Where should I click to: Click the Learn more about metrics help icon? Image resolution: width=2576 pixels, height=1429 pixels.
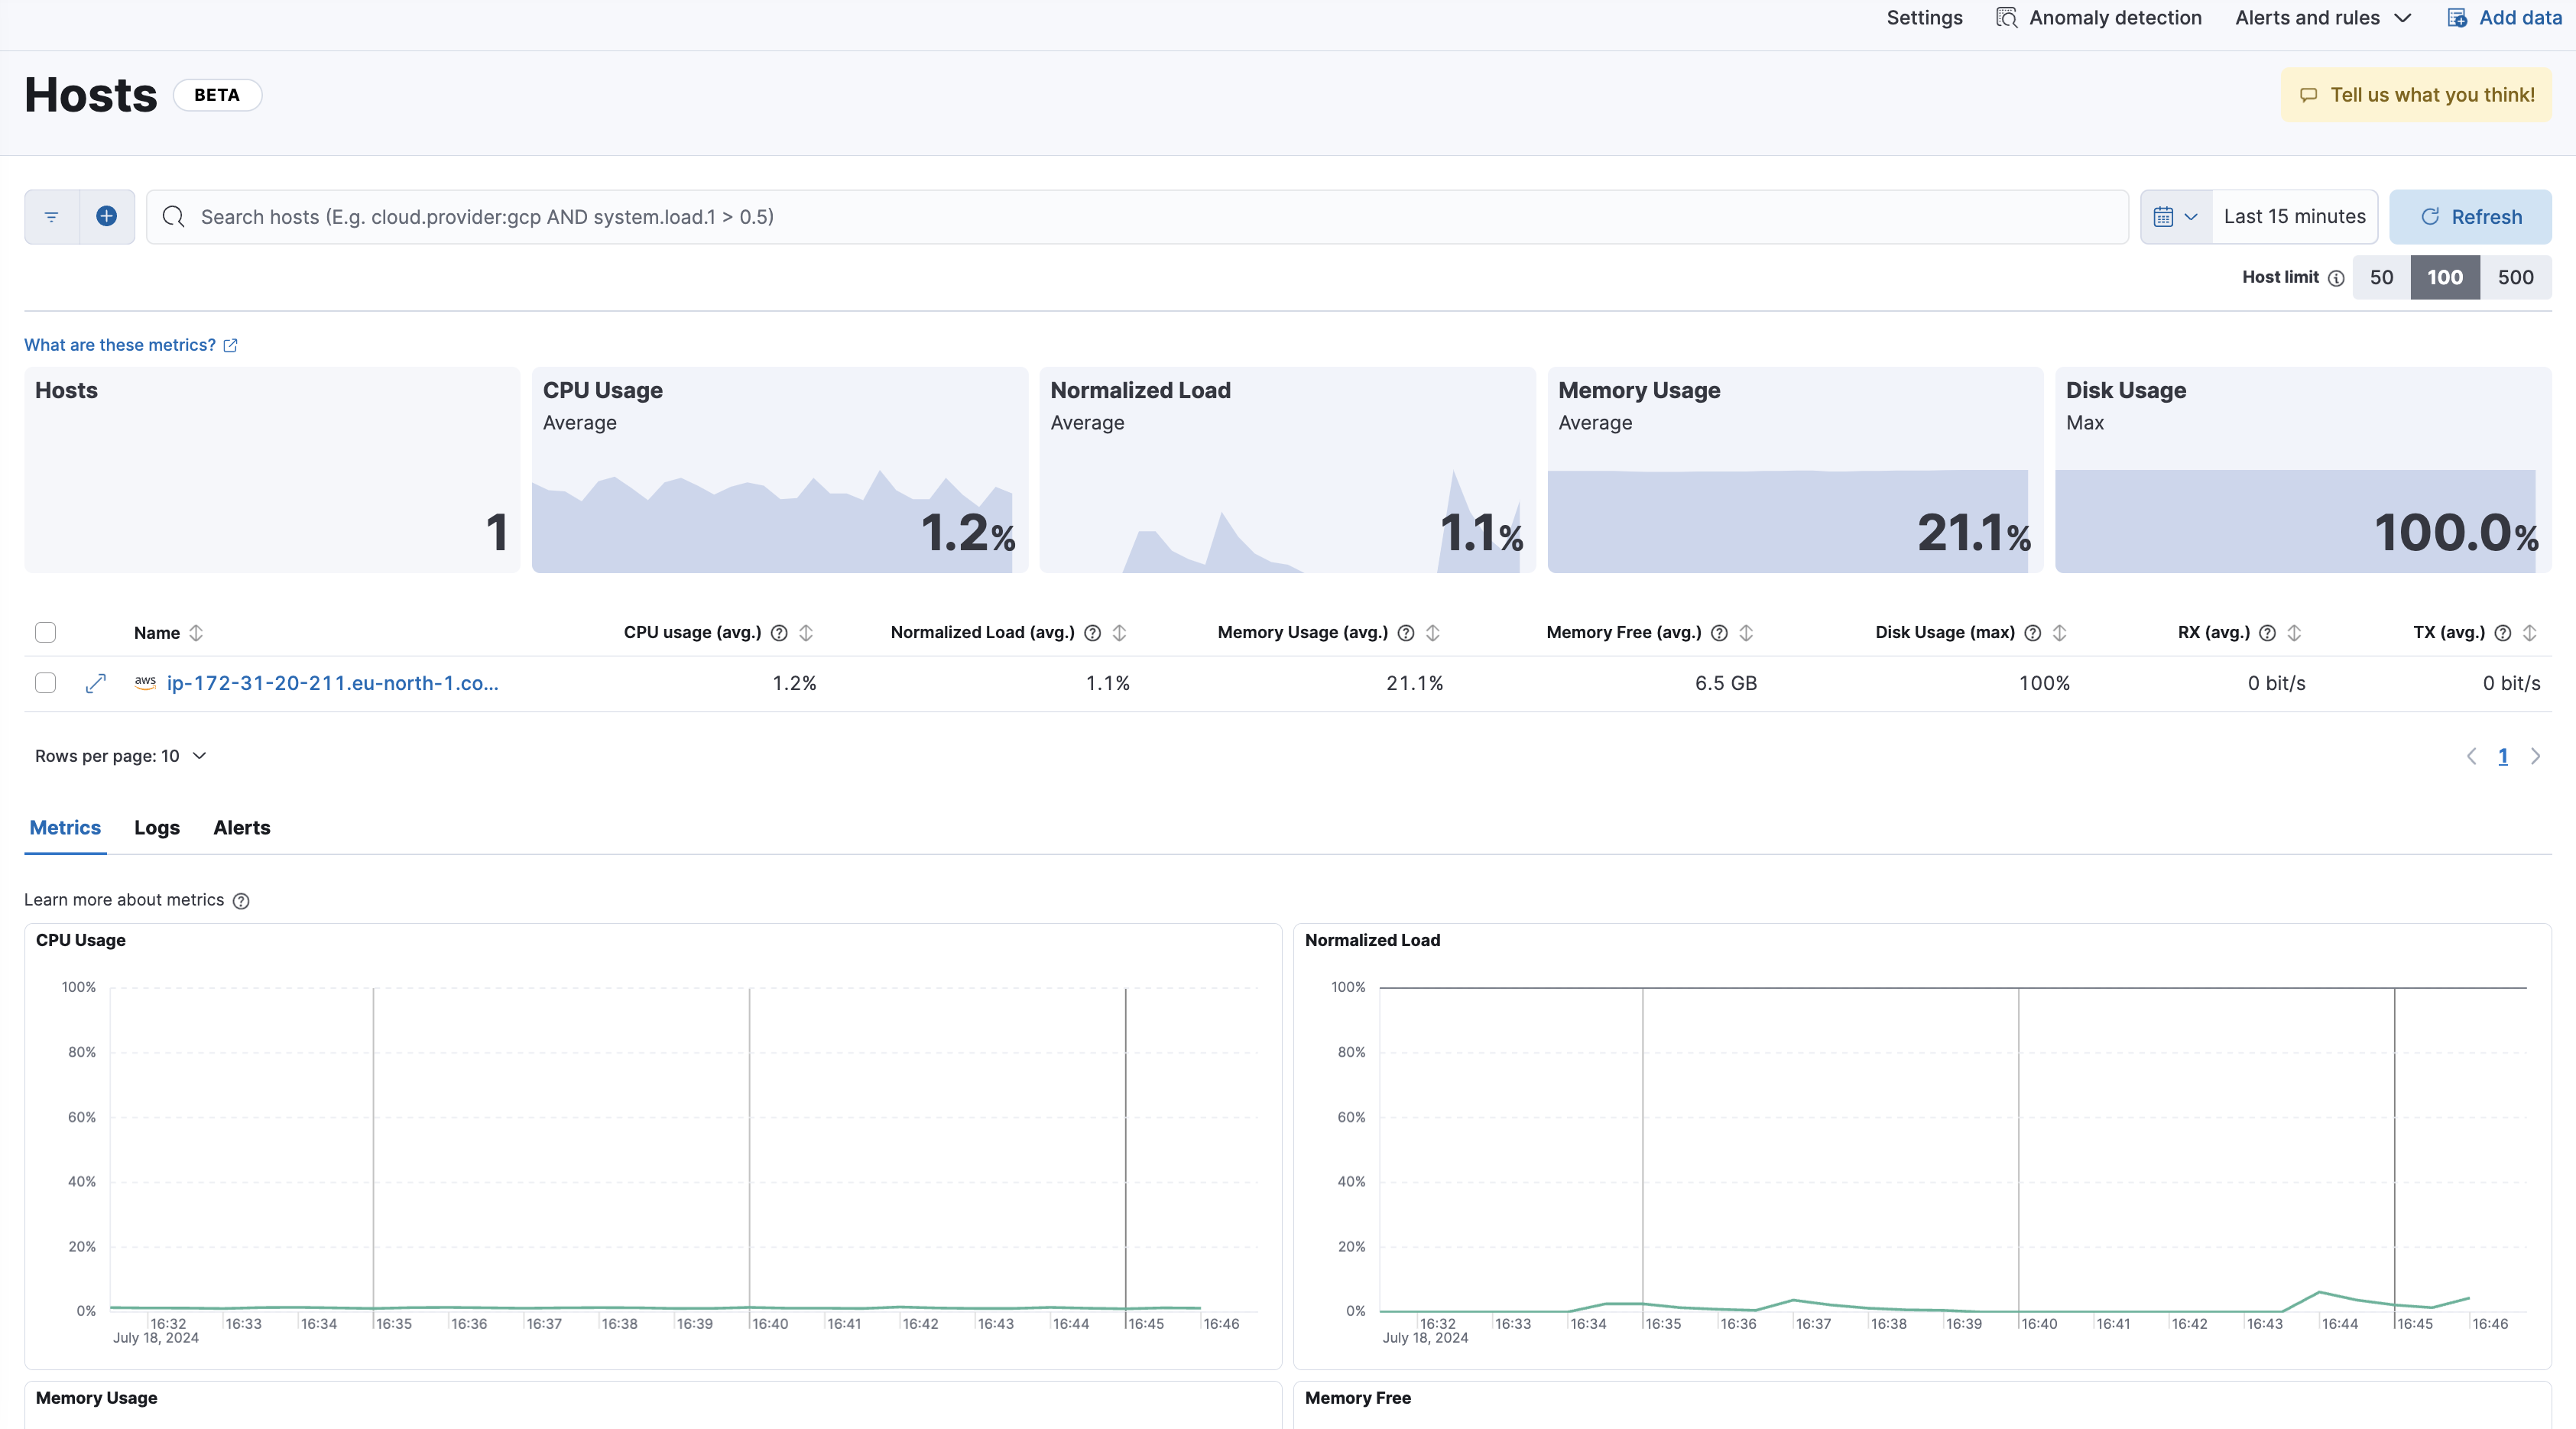click(x=241, y=901)
